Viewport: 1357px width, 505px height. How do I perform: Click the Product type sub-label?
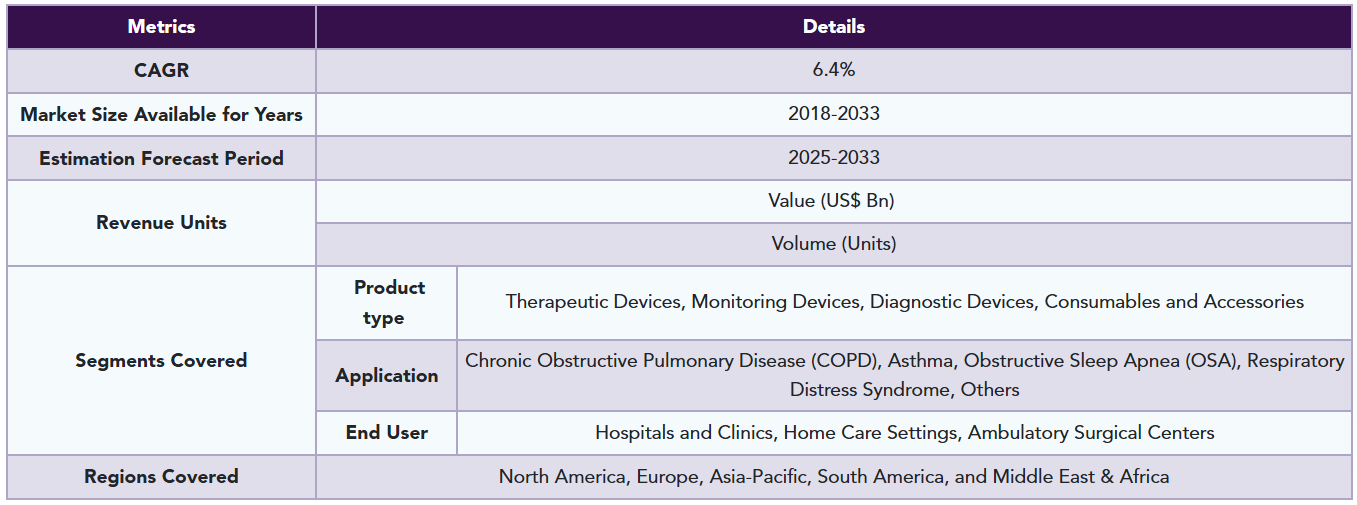388,302
